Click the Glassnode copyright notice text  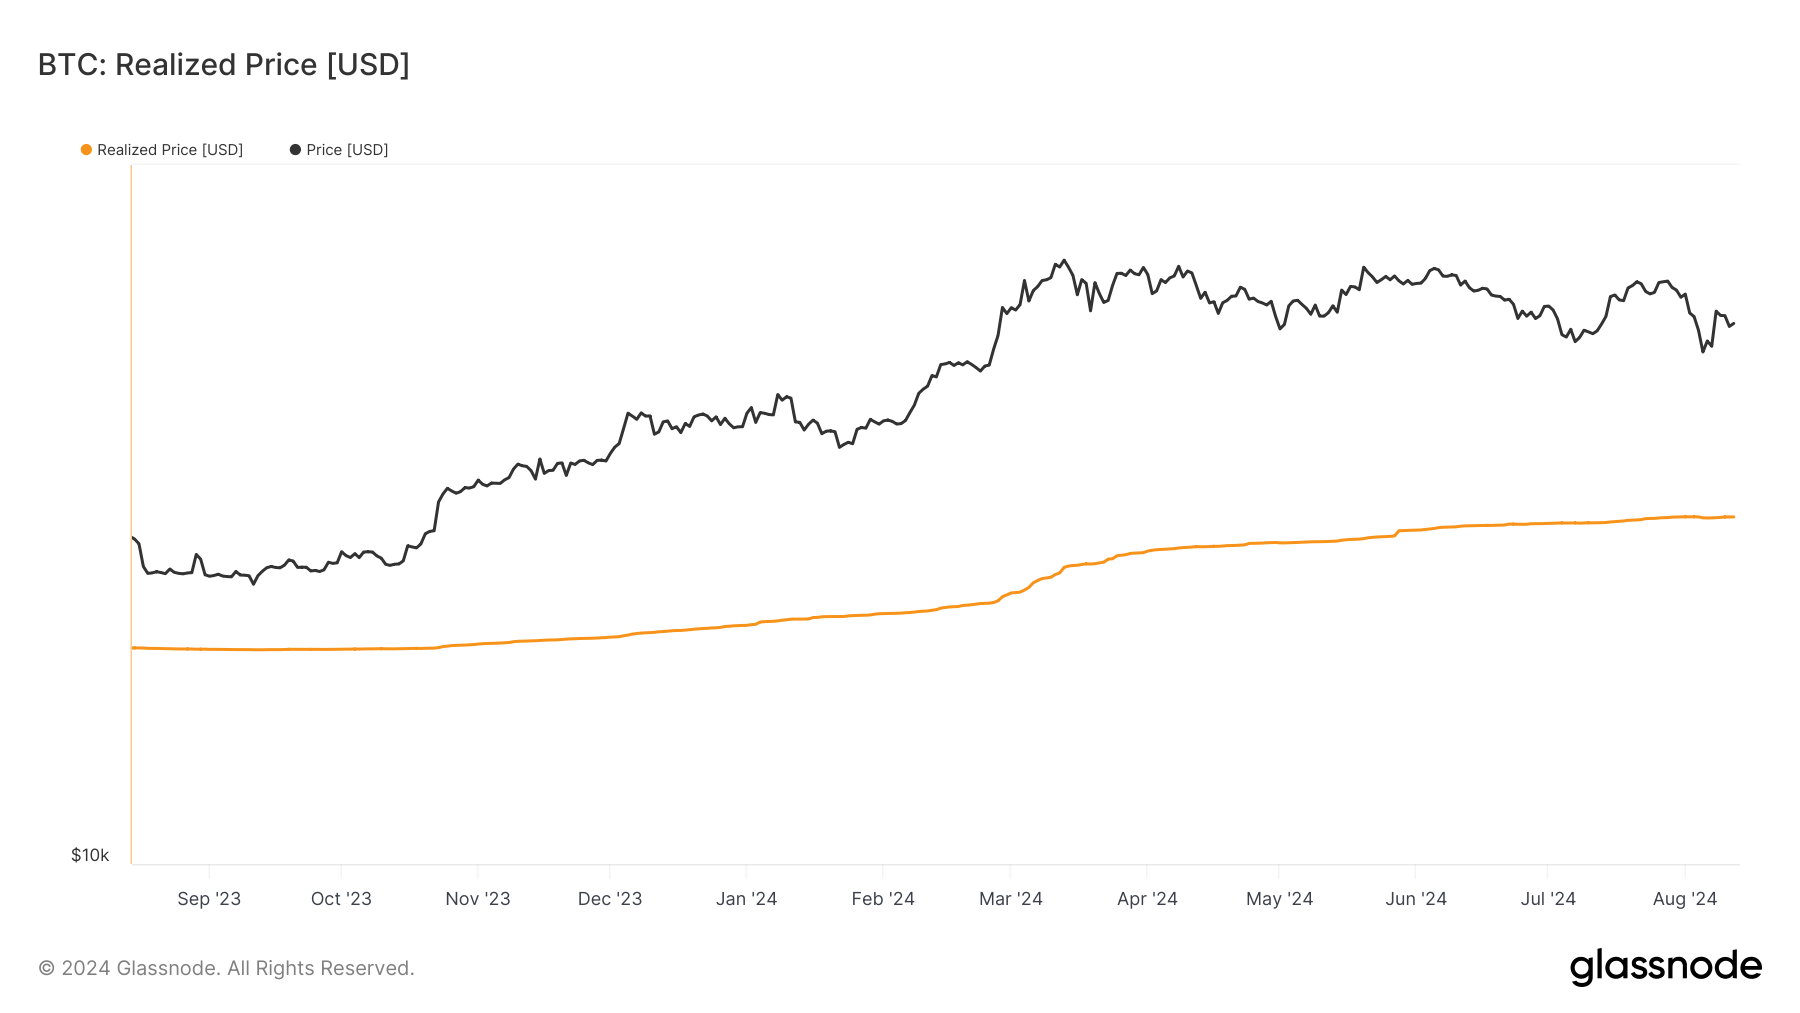[226, 968]
